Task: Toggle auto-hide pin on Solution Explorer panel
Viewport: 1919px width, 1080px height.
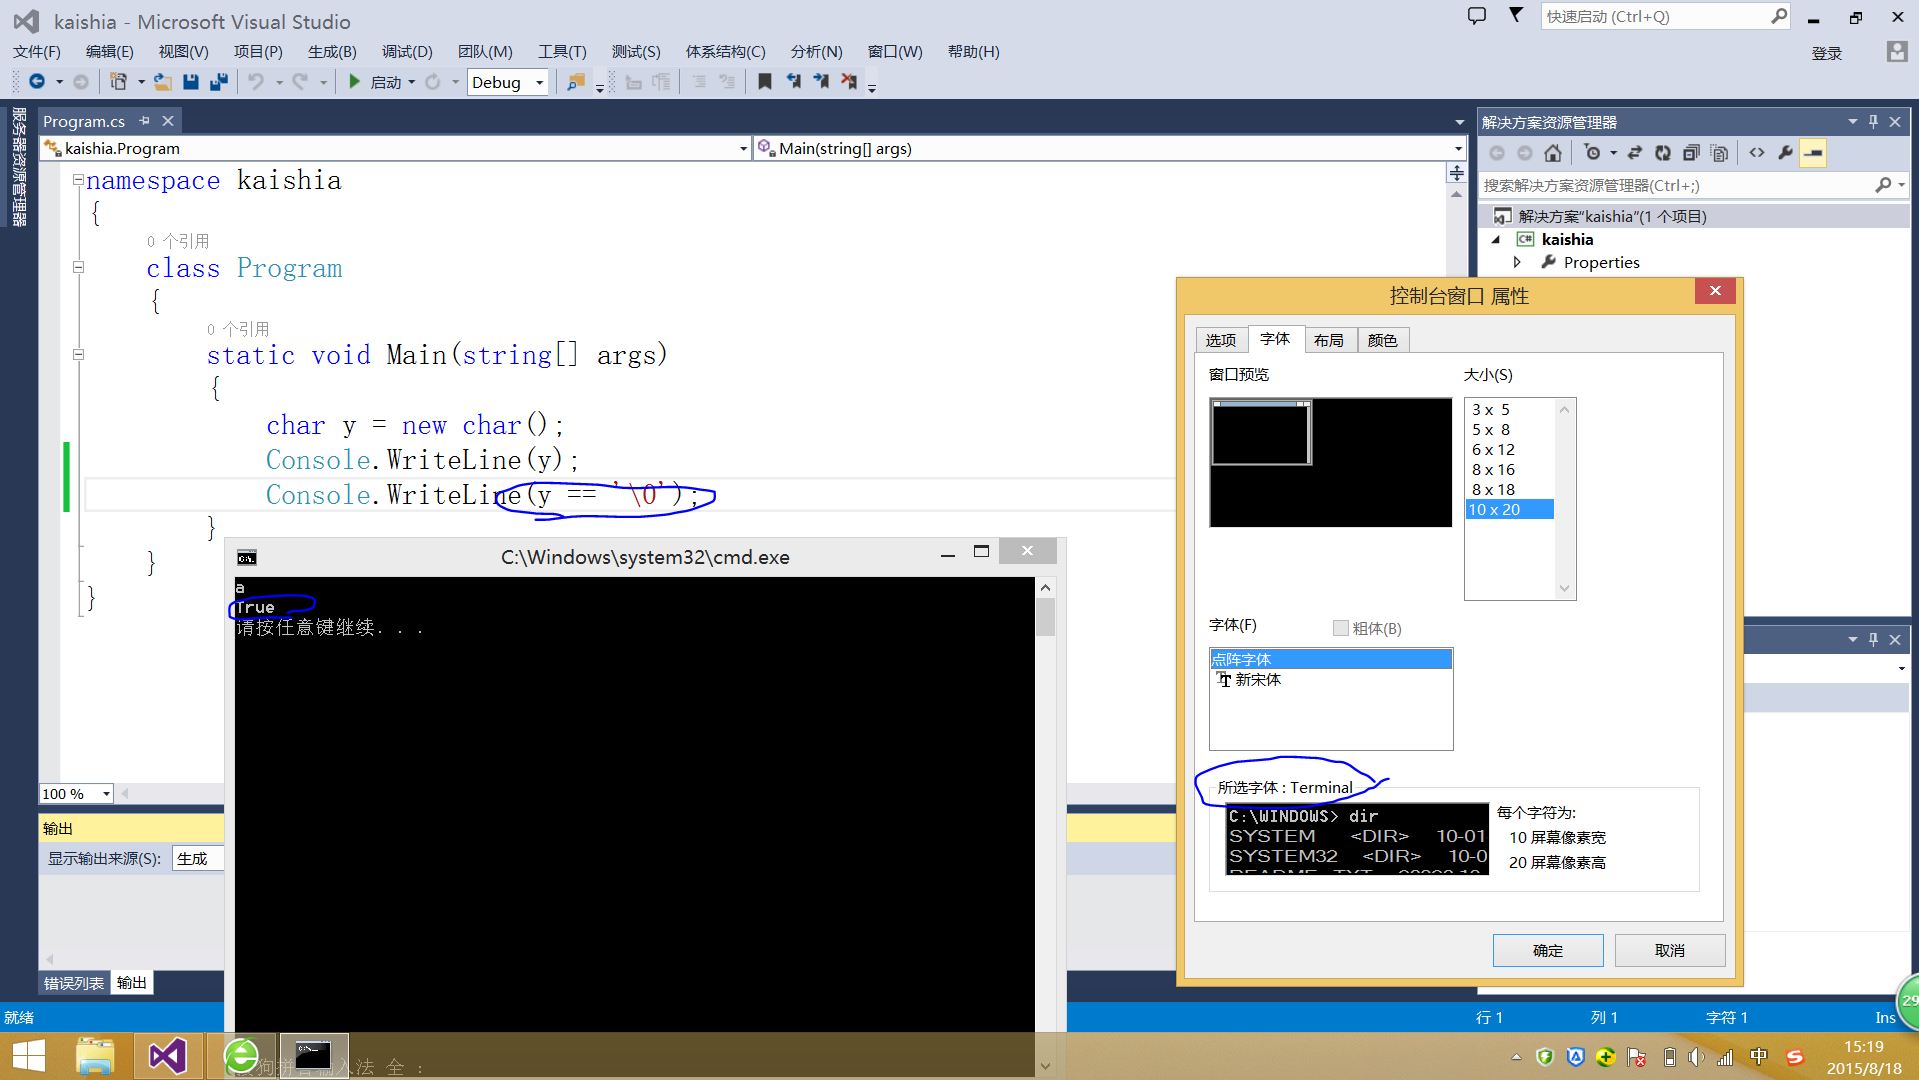Action: [1874, 122]
